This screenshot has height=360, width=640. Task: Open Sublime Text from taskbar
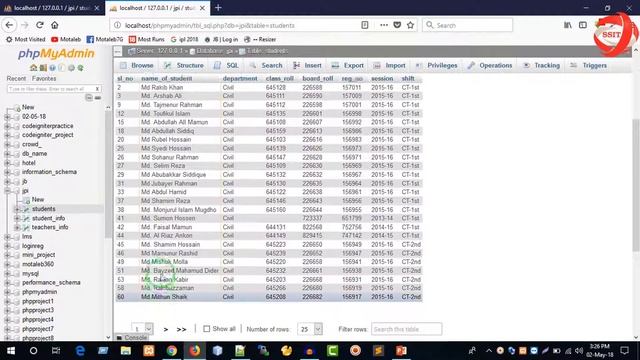point(378,351)
